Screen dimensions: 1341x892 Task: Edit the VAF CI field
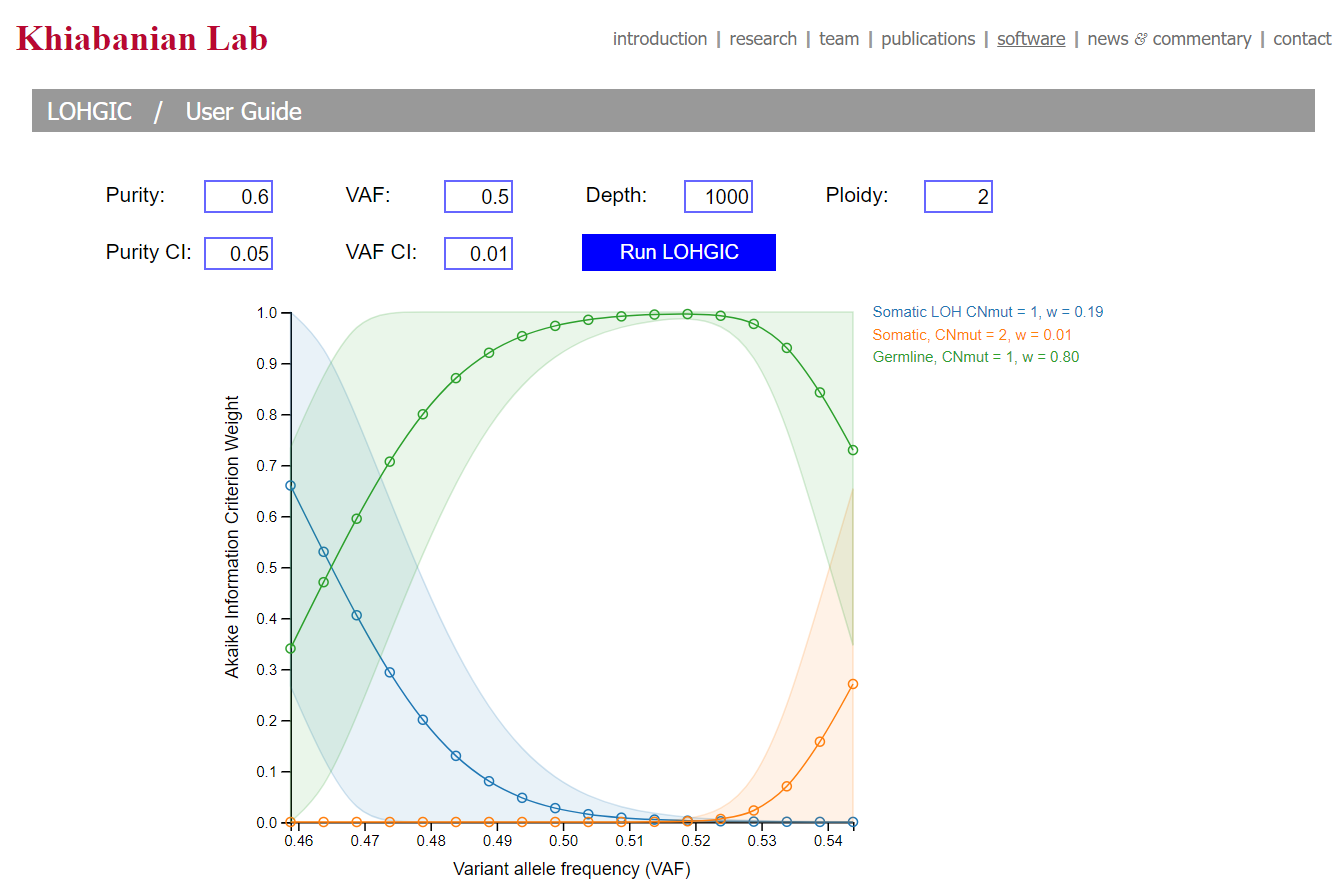coord(479,254)
